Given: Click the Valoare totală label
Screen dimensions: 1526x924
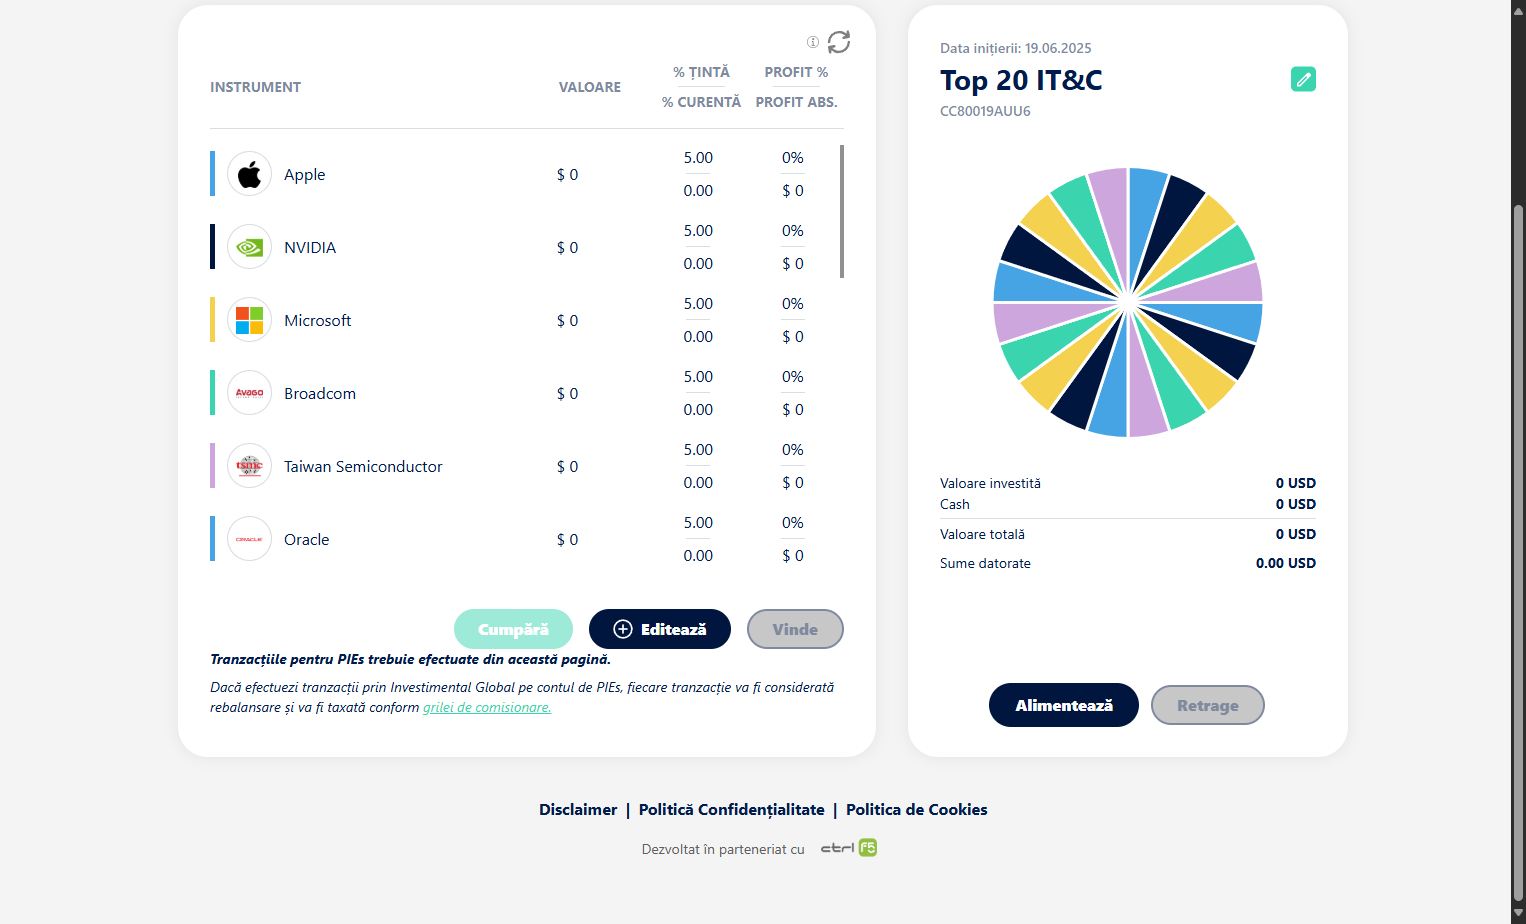Looking at the screenshot, I should [982, 534].
